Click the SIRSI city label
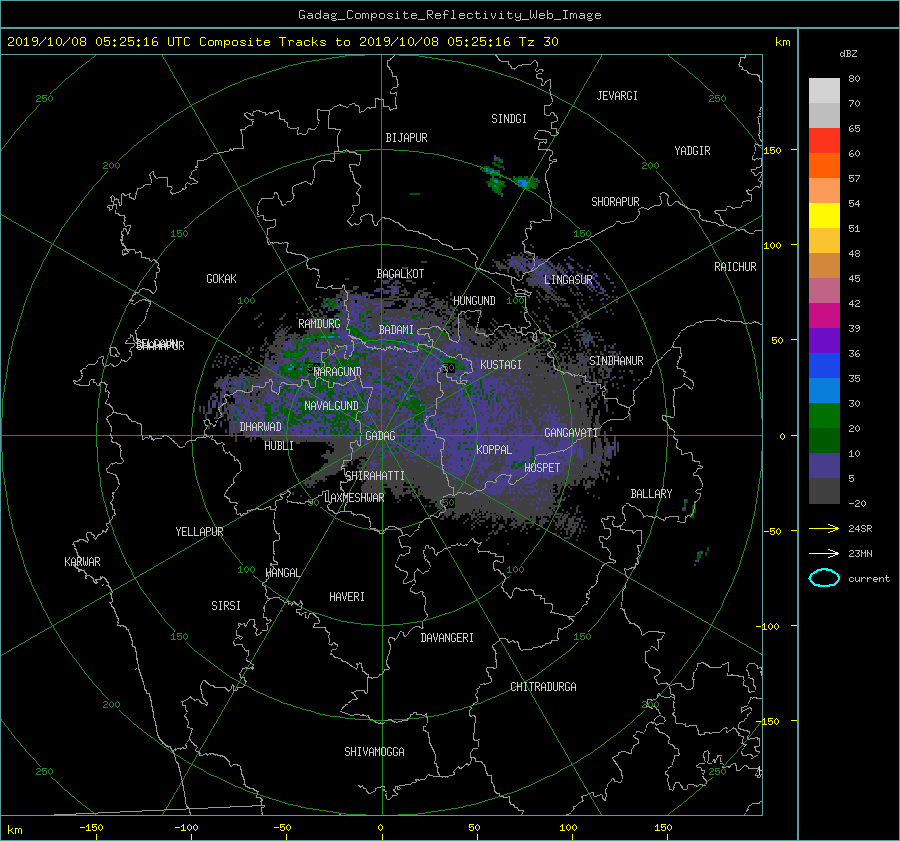 (226, 606)
